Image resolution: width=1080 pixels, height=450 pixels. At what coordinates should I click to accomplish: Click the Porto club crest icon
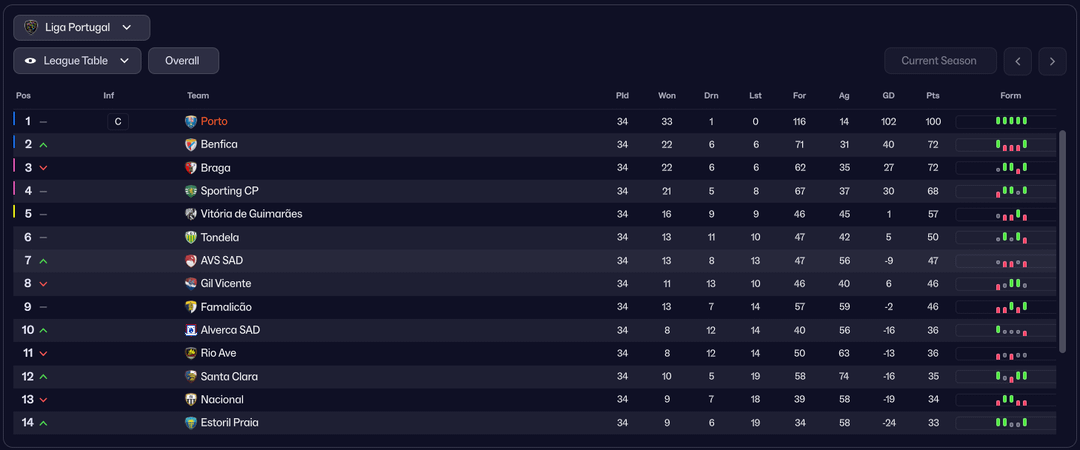point(192,122)
